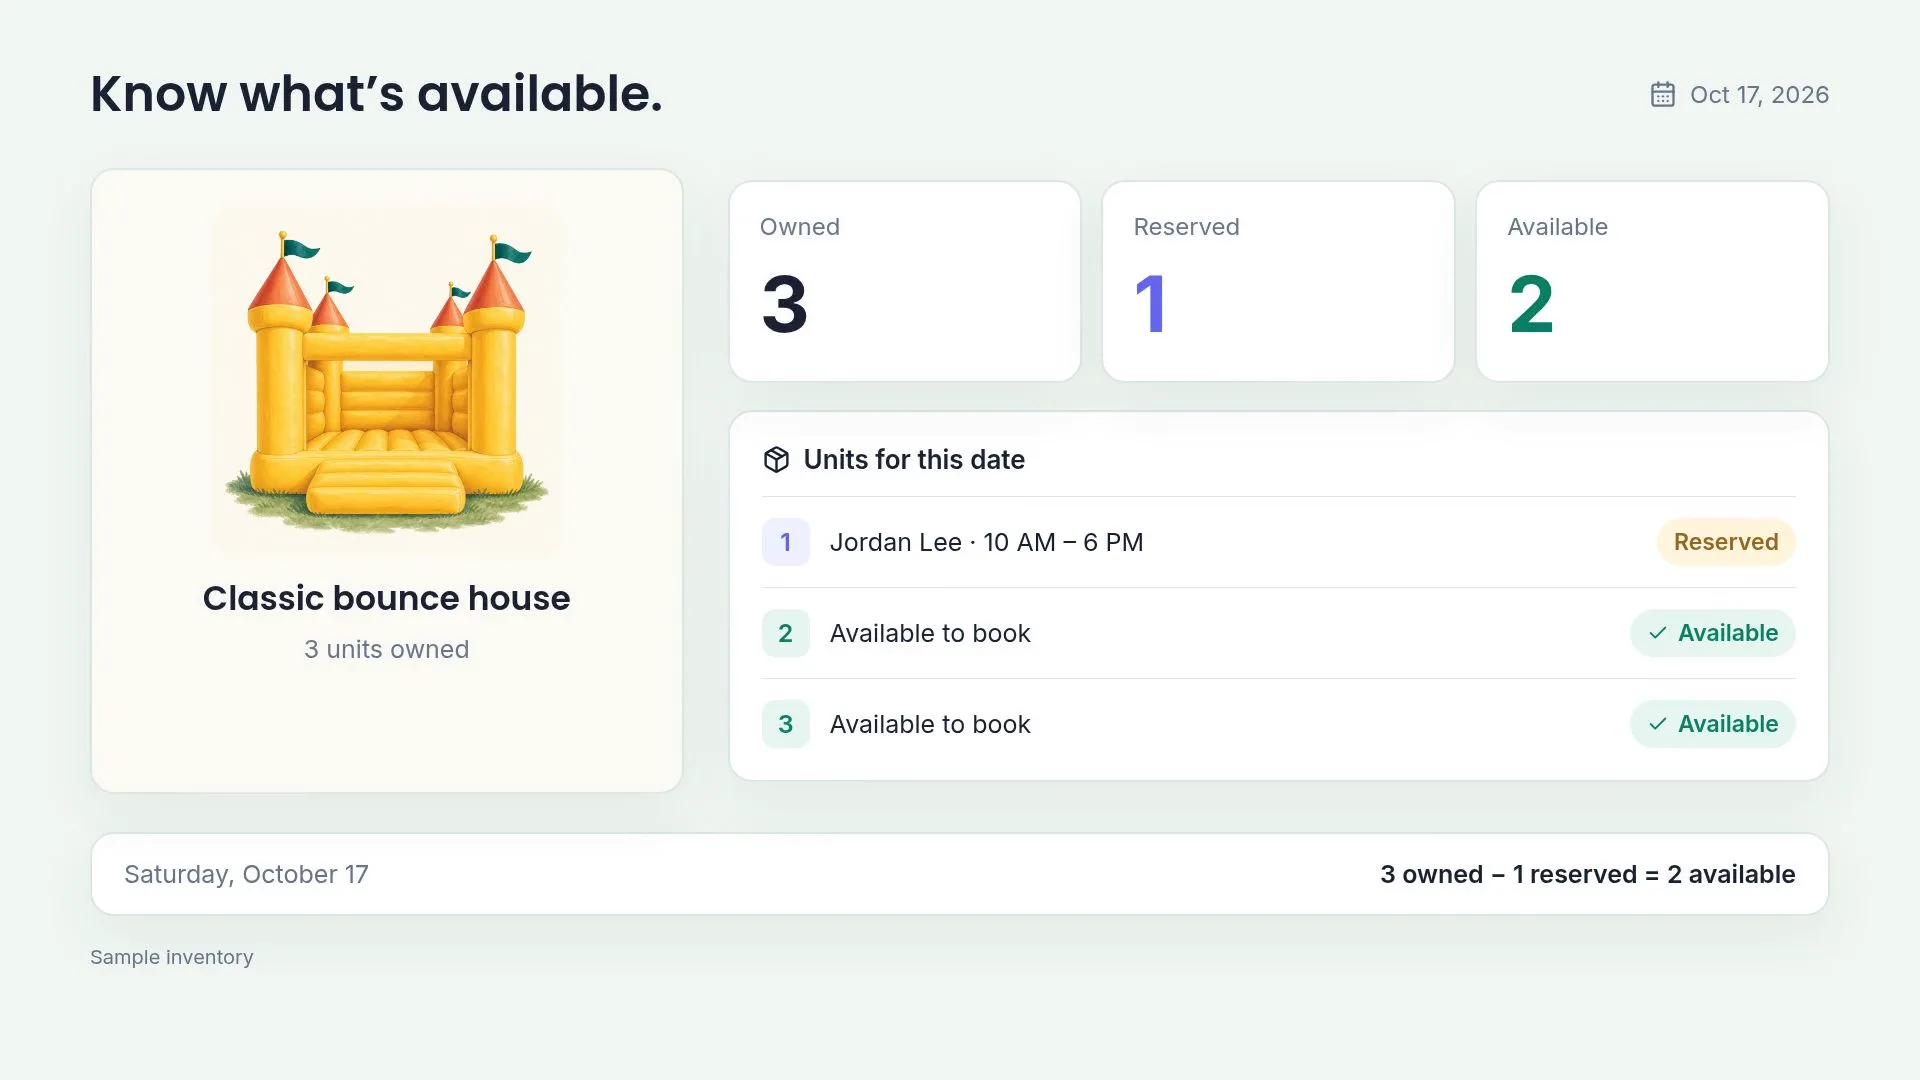Click the Jordan Lee reservation text
1920x1080 pixels.
pos(986,542)
